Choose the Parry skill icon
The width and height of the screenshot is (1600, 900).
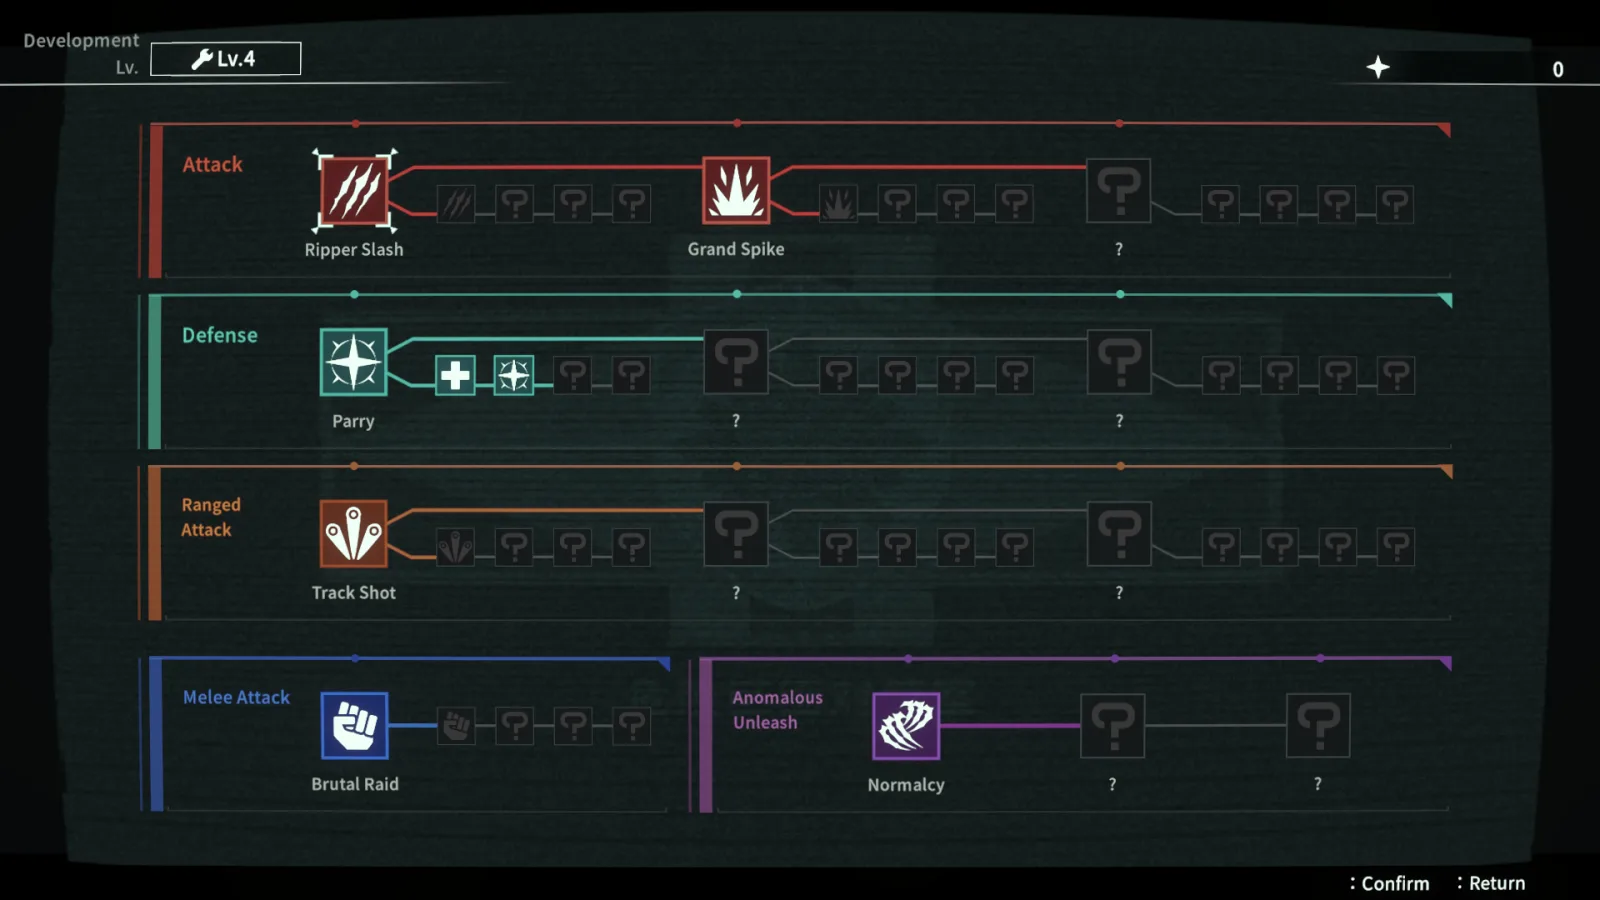(x=354, y=362)
